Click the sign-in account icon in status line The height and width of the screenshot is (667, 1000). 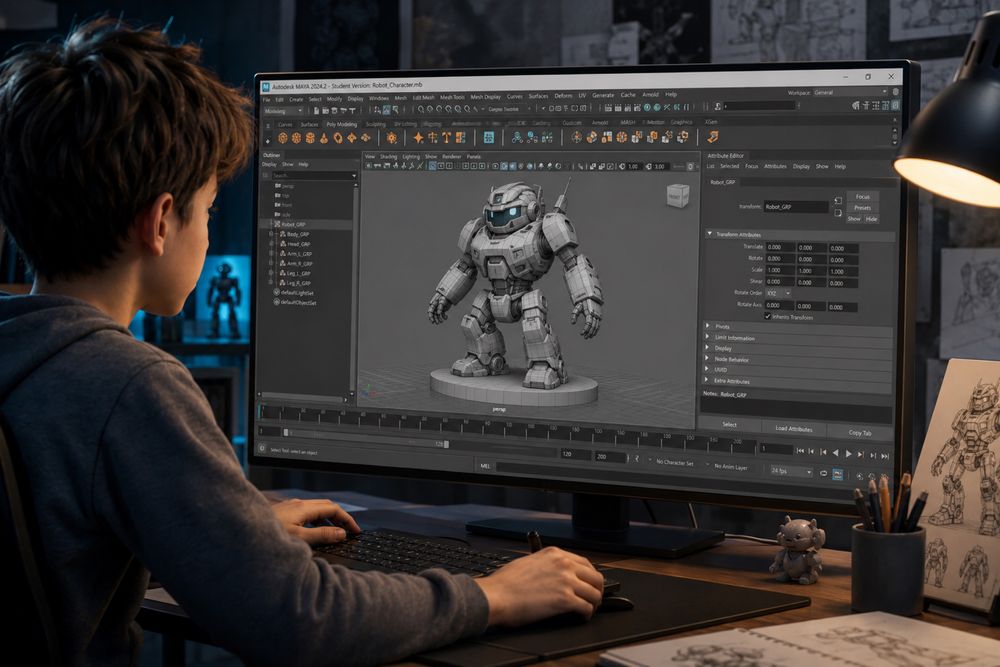tap(717, 106)
